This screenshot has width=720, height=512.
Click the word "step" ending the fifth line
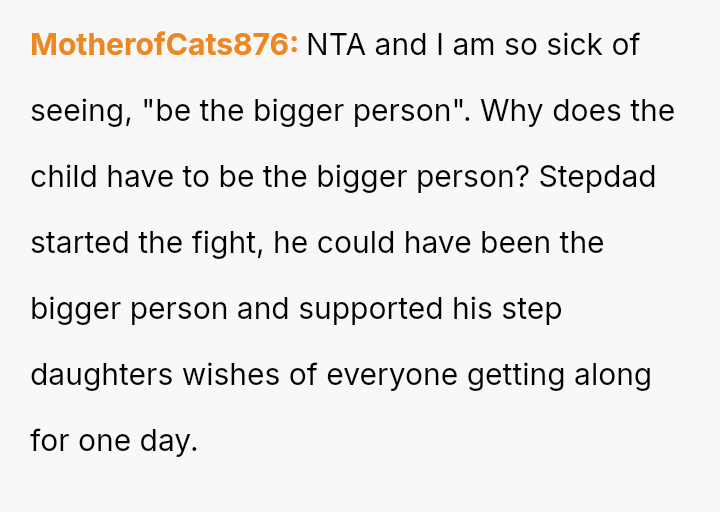(x=532, y=309)
